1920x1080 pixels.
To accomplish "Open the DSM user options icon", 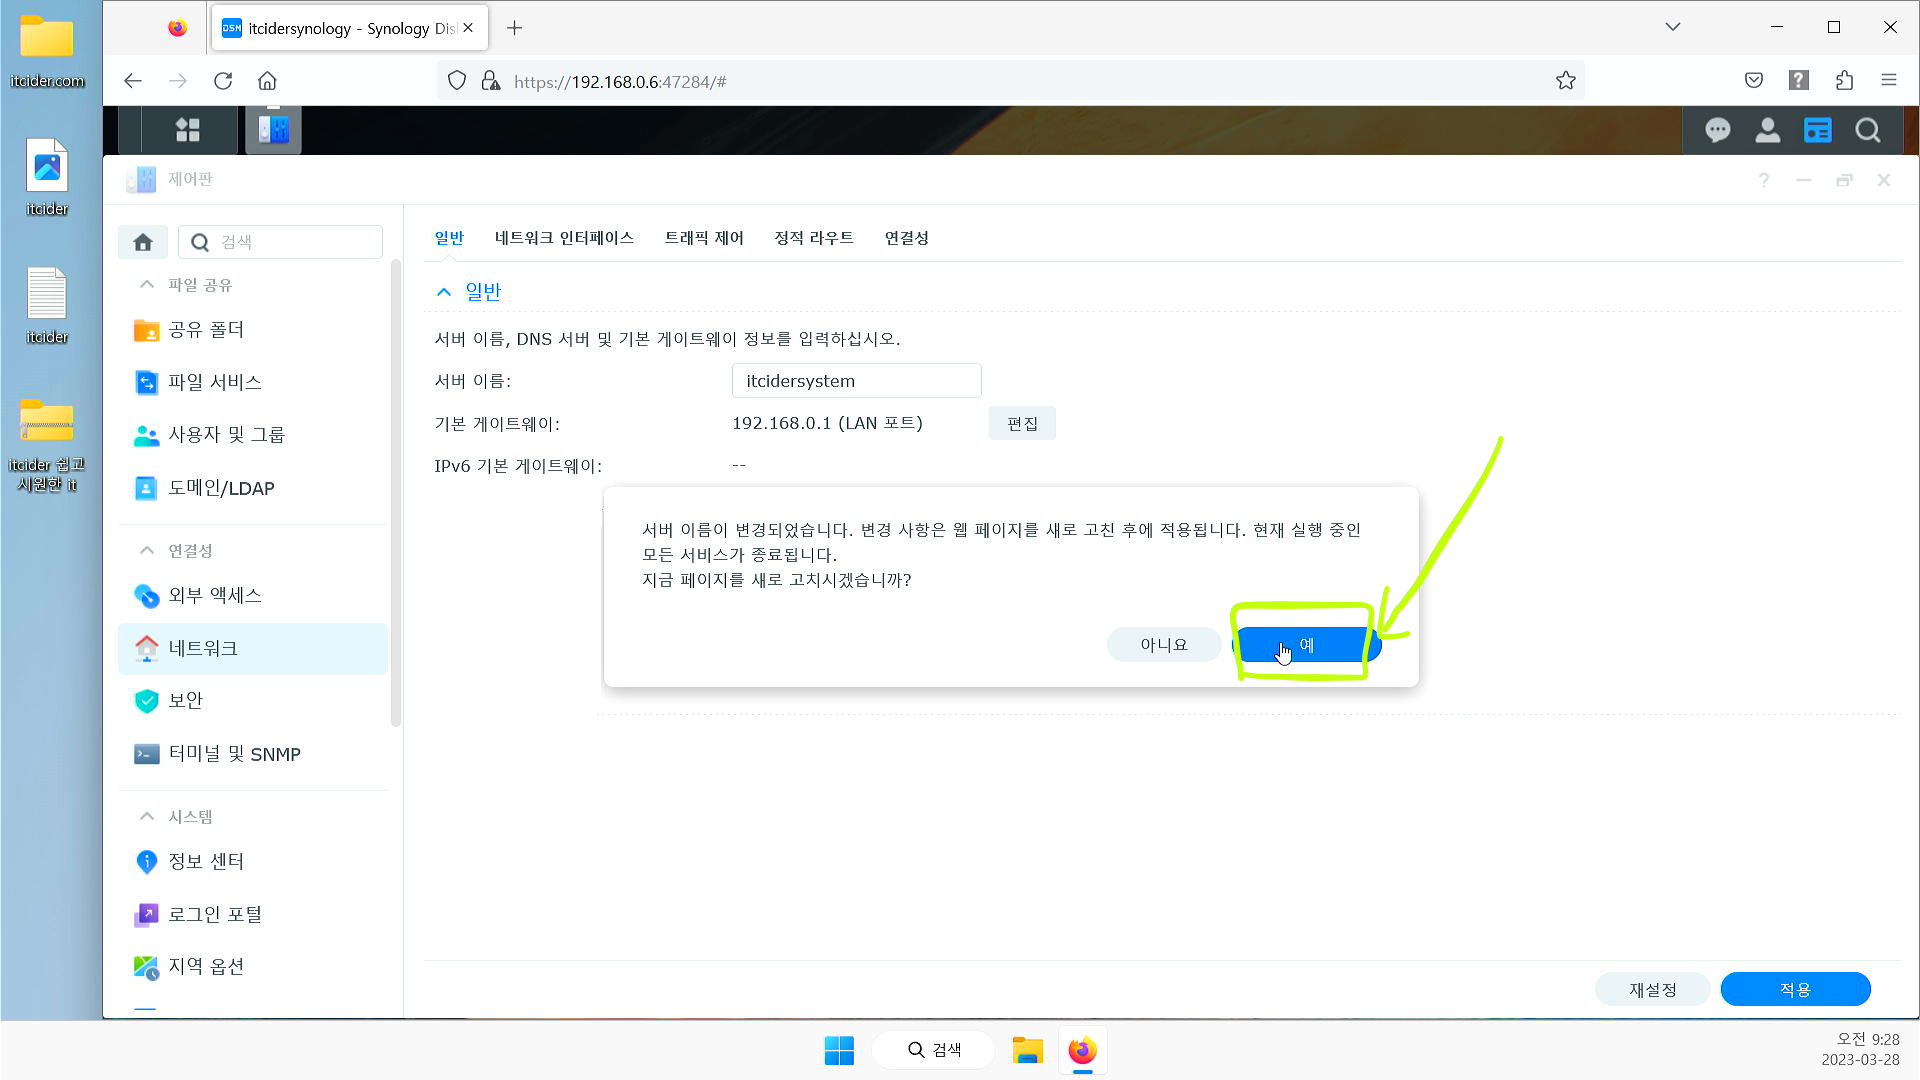I will pyautogui.click(x=1767, y=130).
